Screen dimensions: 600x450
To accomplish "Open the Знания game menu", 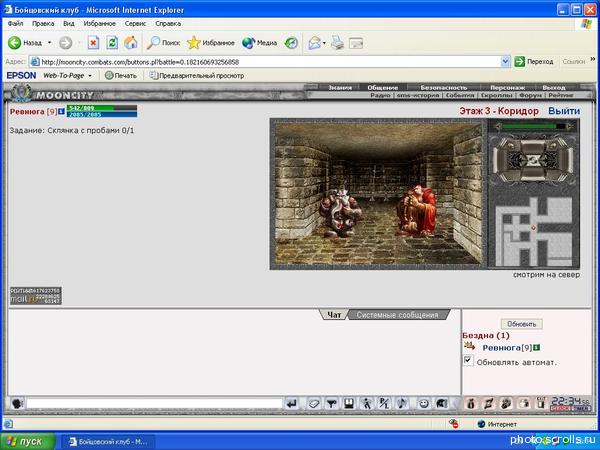I will pyautogui.click(x=340, y=88).
